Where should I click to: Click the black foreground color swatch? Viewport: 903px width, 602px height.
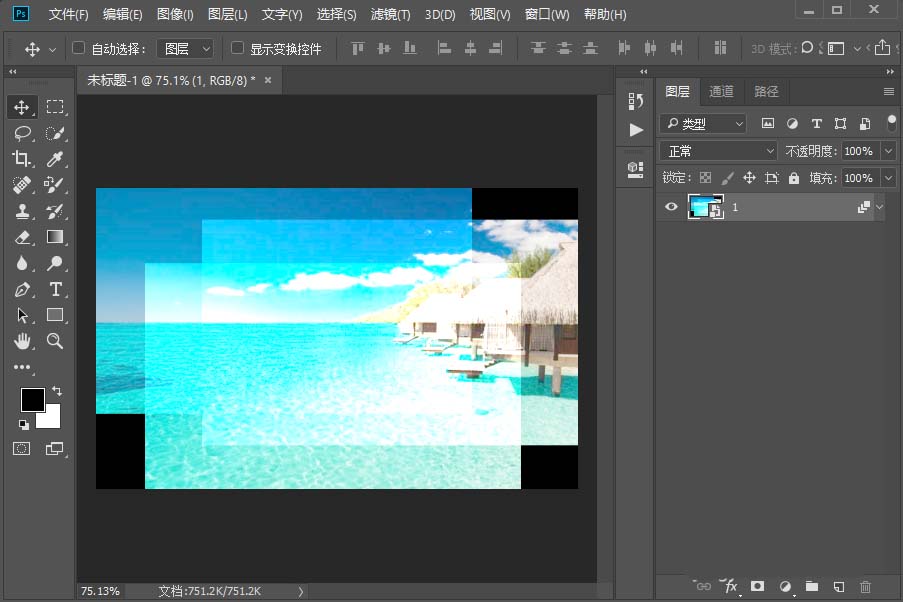click(x=32, y=399)
